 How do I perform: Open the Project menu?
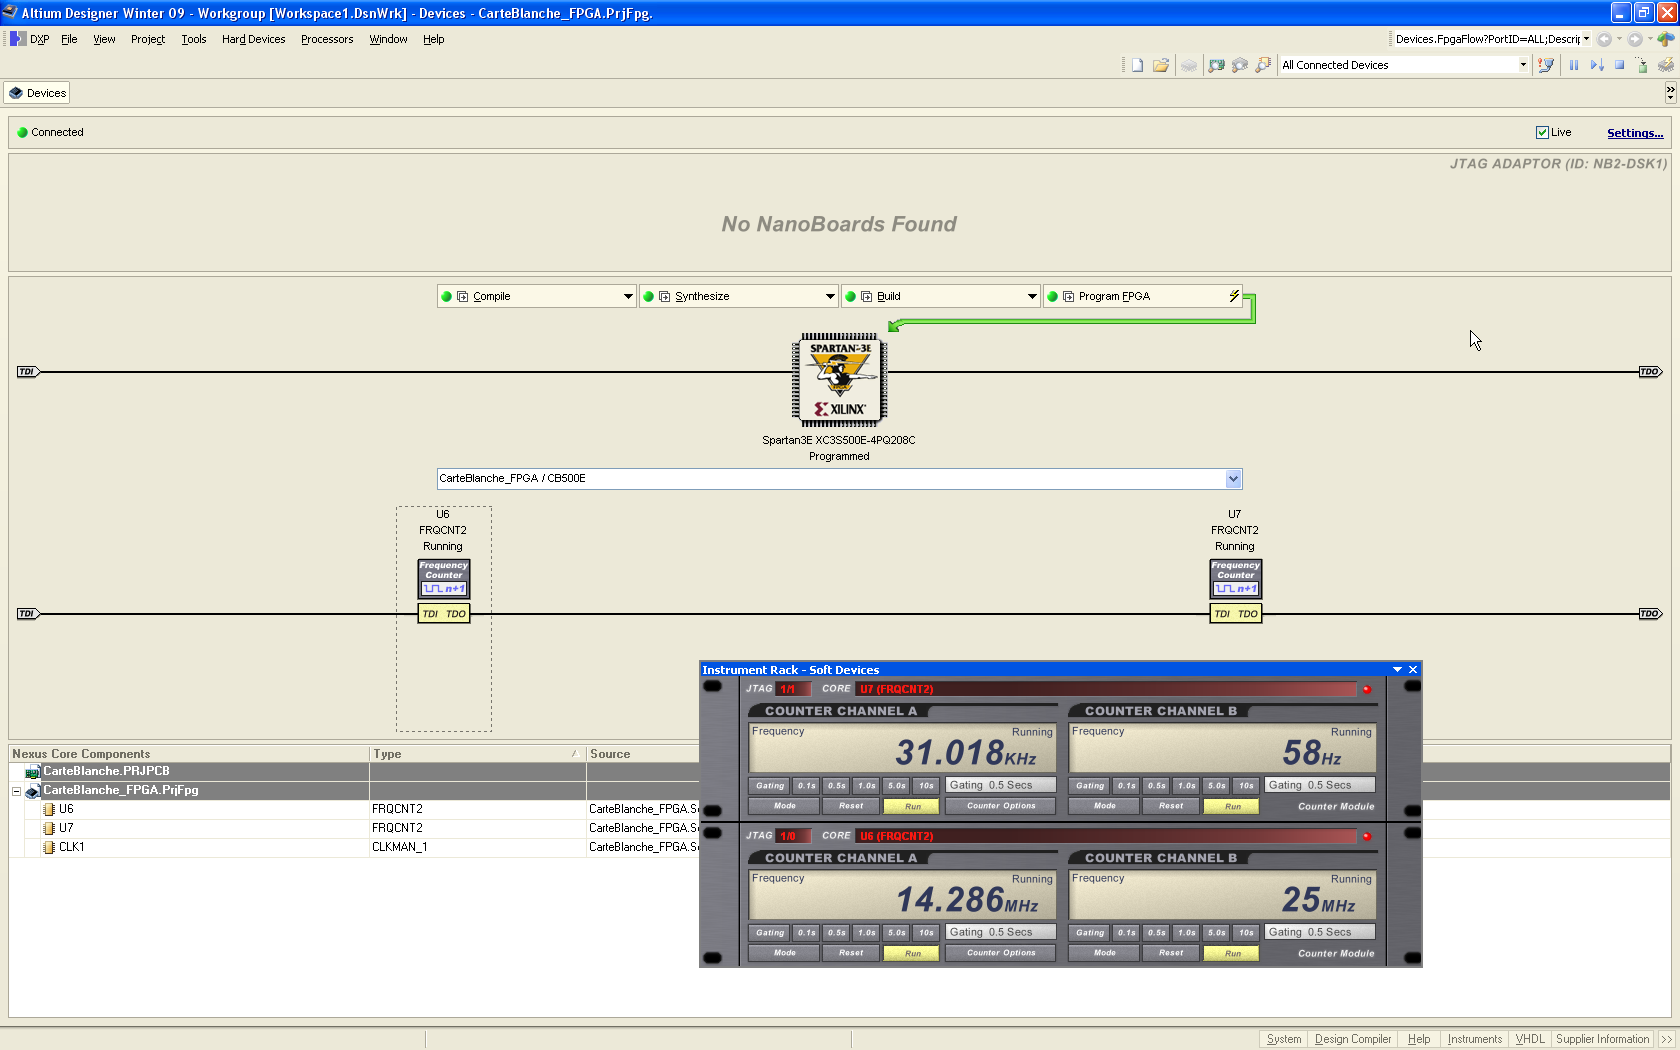click(148, 39)
